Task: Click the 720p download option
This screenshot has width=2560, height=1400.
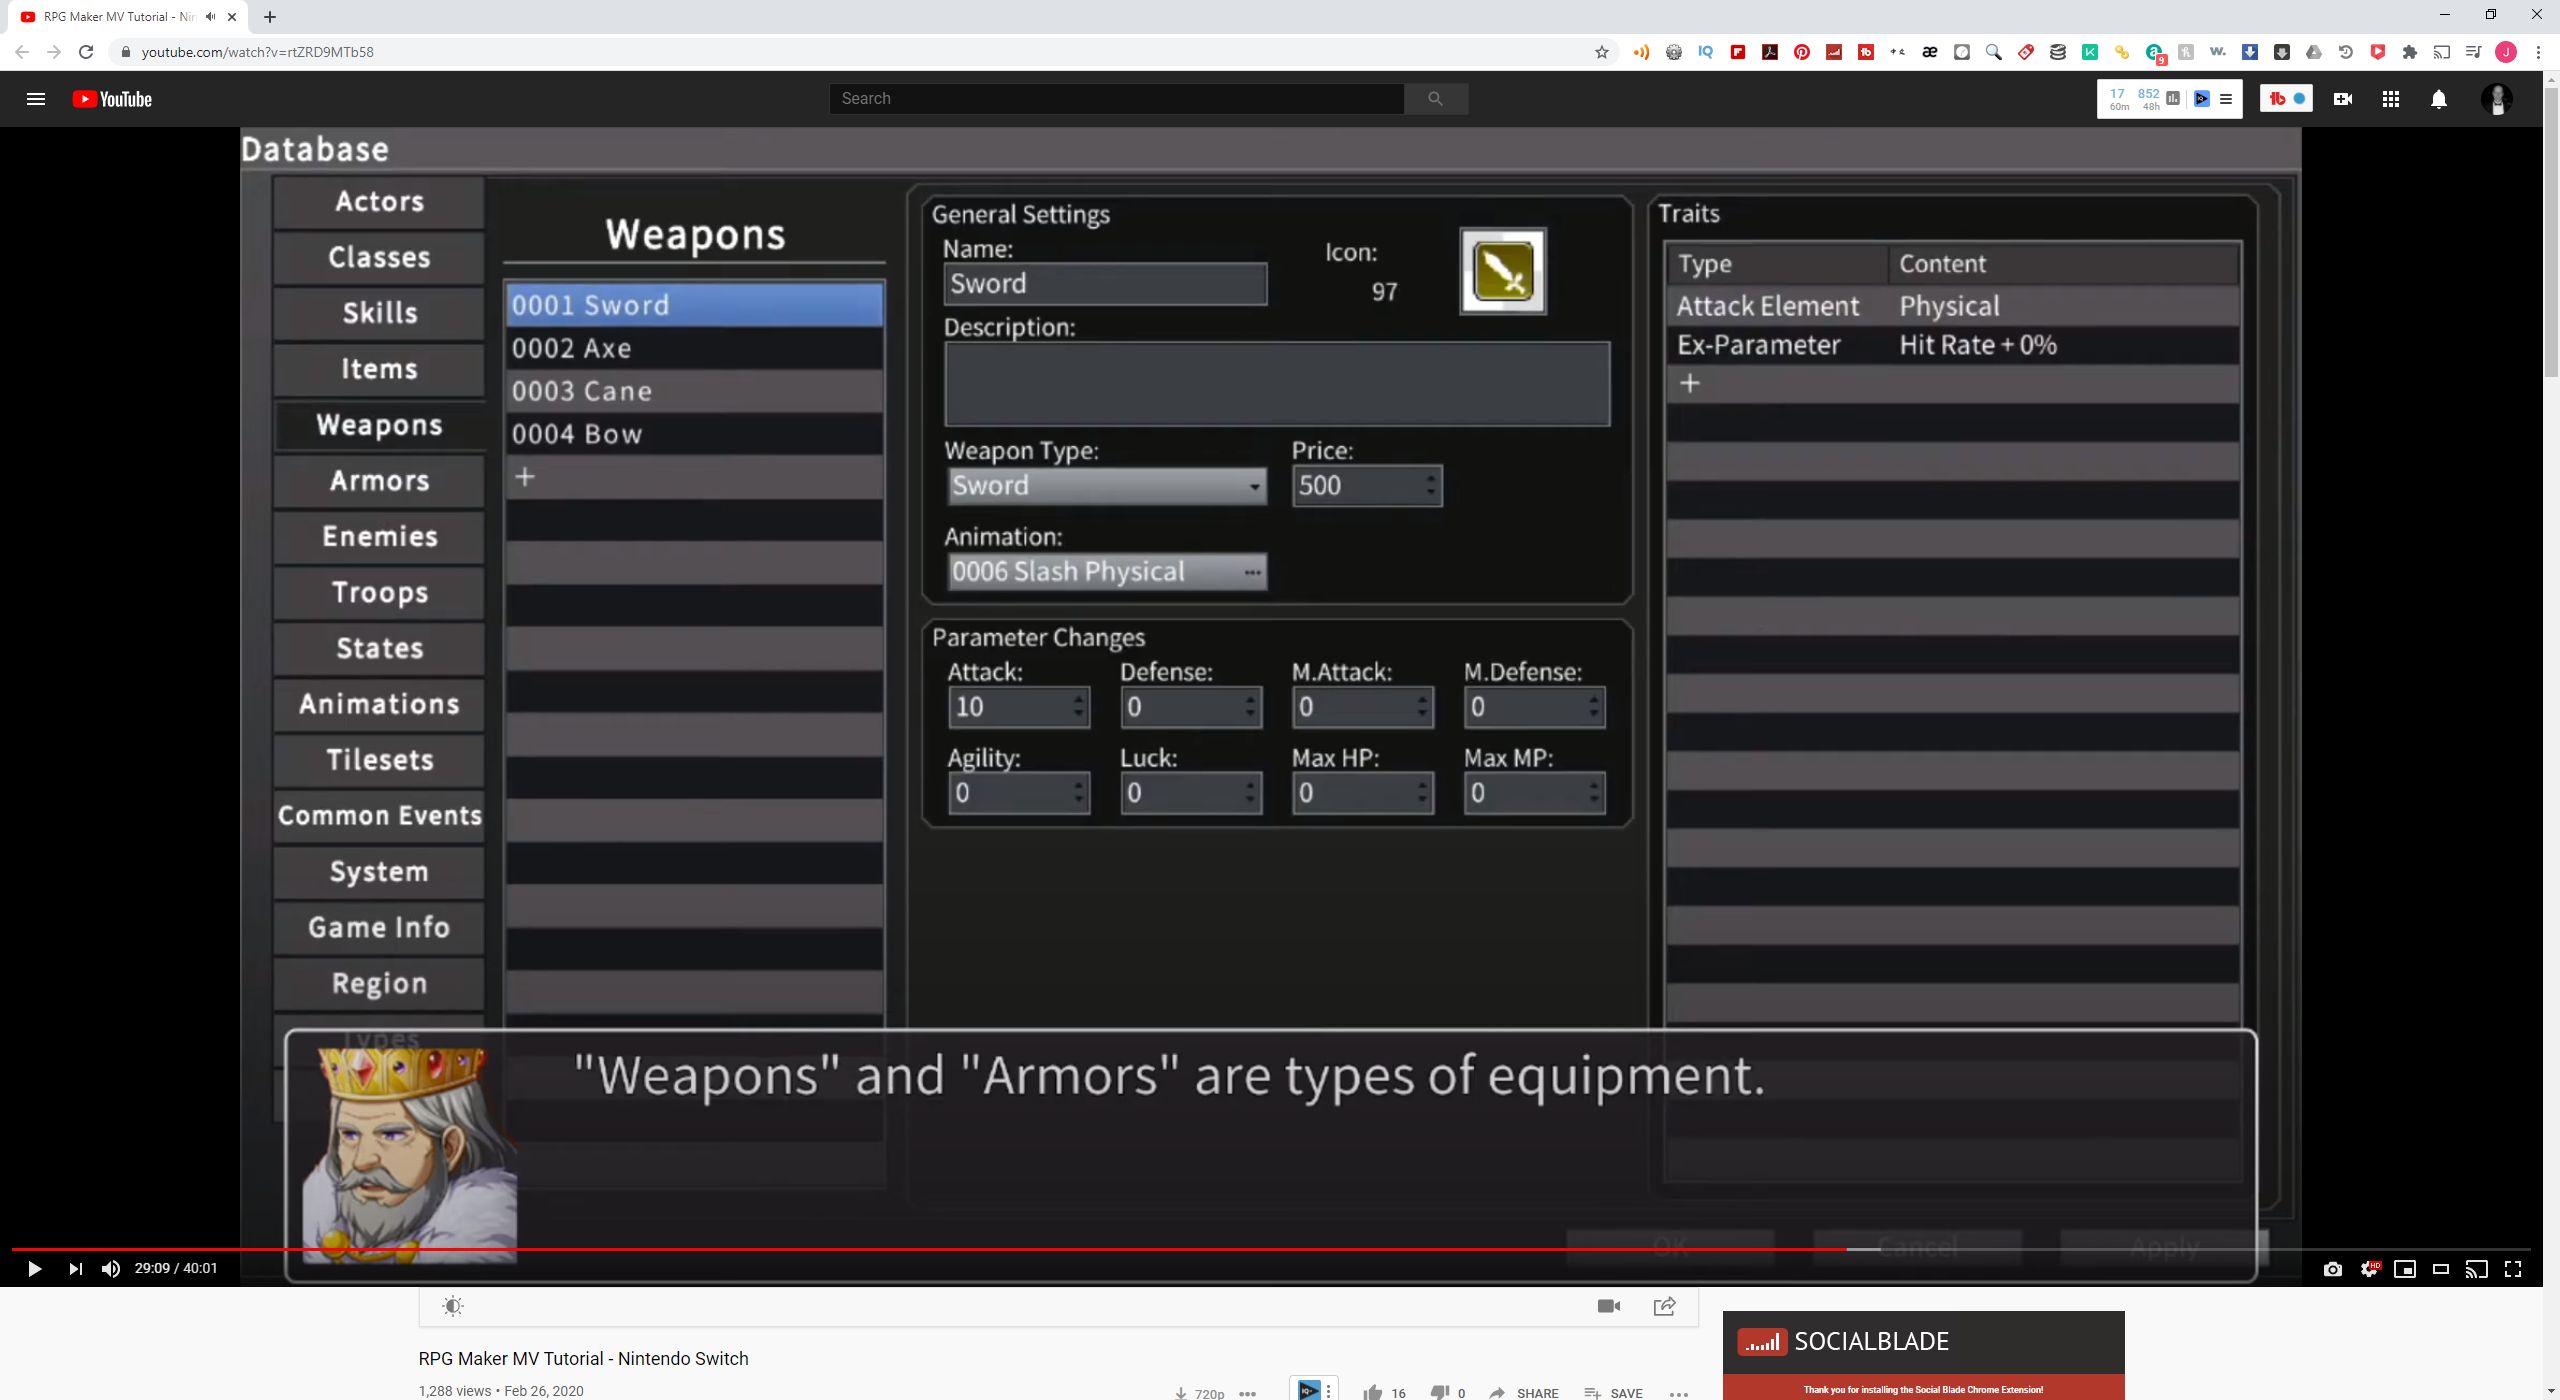Action: pos(1200,1392)
